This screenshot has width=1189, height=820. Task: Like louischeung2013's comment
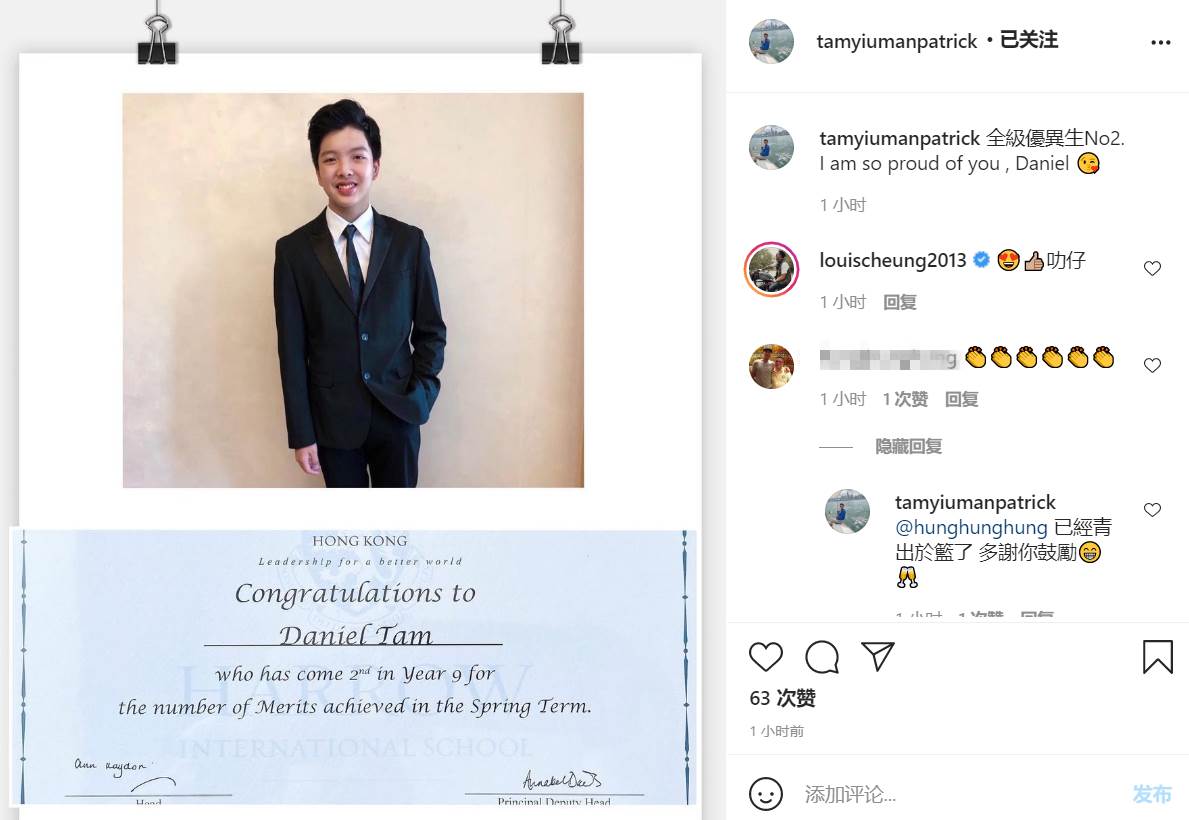click(1153, 269)
